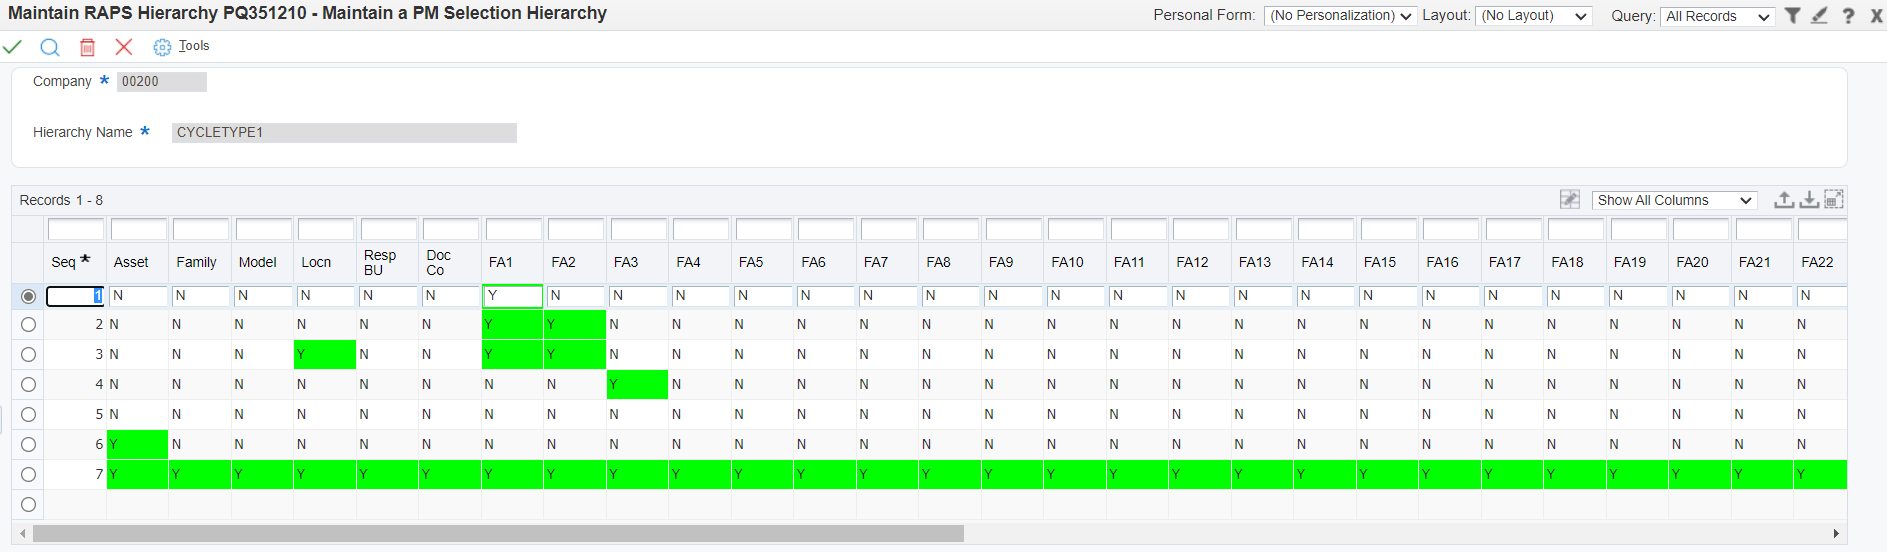The image size is (1887, 552).
Task: Click the red Delete trash icon
Action: click(88, 47)
